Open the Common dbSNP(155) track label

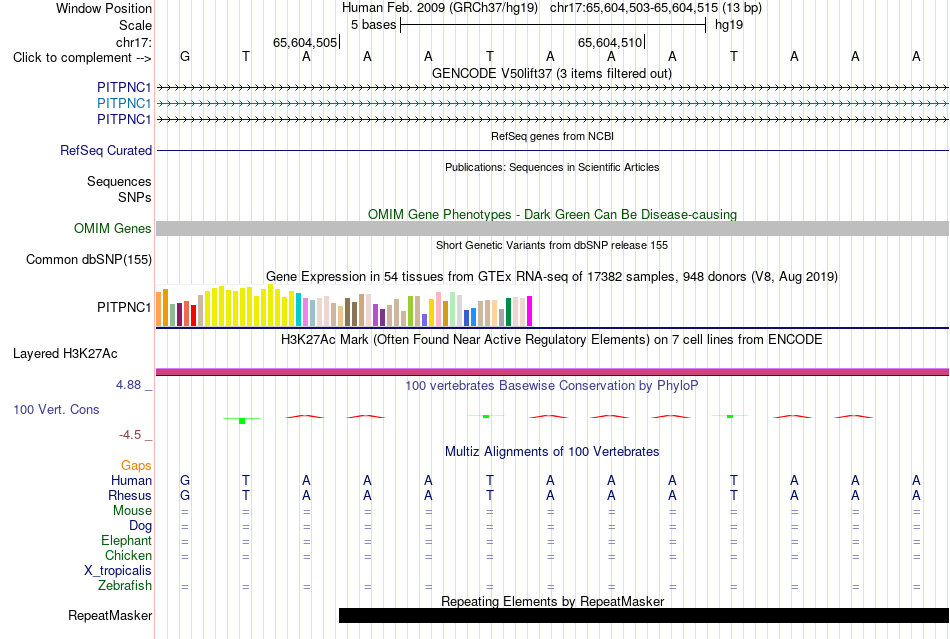pyautogui.click(x=89, y=259)
